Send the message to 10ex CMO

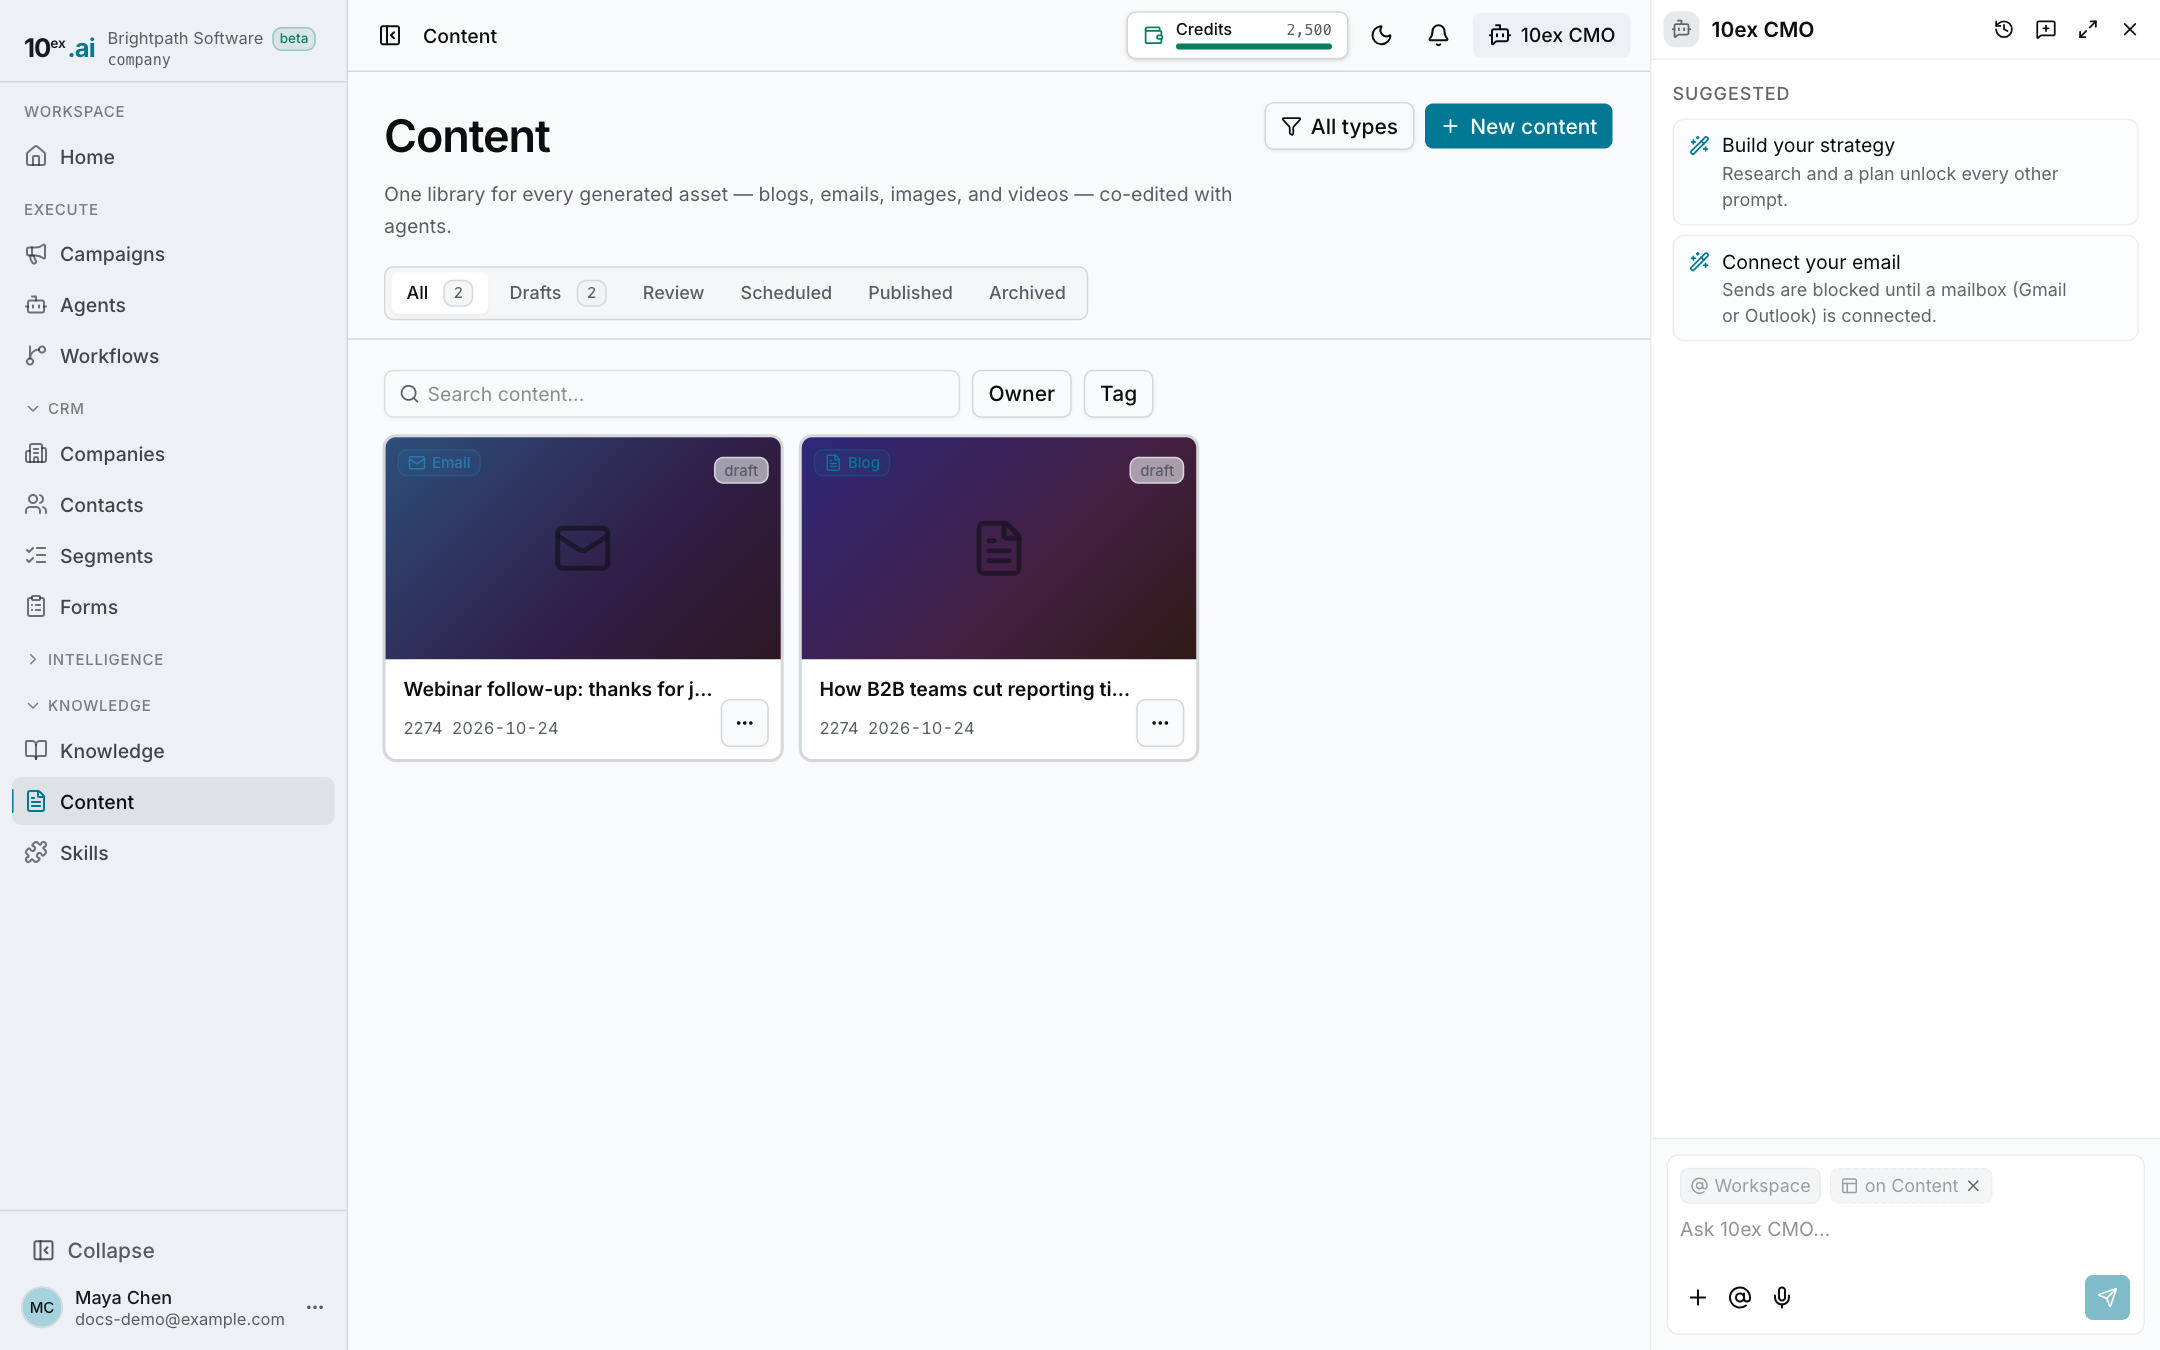(x=2106, y=1297)
